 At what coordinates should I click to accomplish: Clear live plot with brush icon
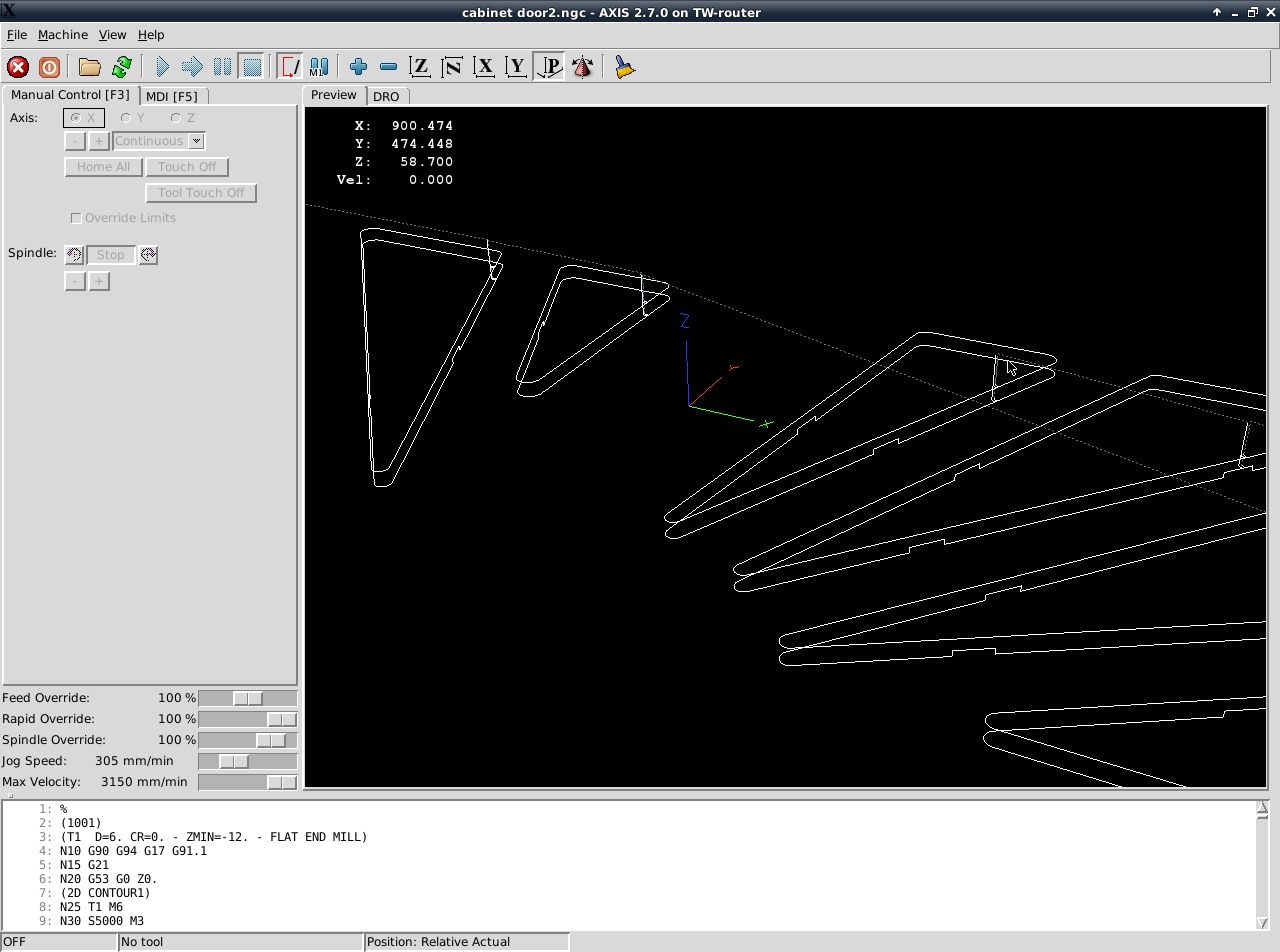(625, 67)
